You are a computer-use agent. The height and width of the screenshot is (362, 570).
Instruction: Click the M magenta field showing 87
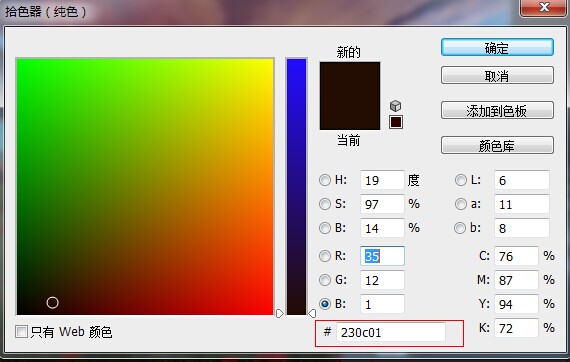[516, 280]
